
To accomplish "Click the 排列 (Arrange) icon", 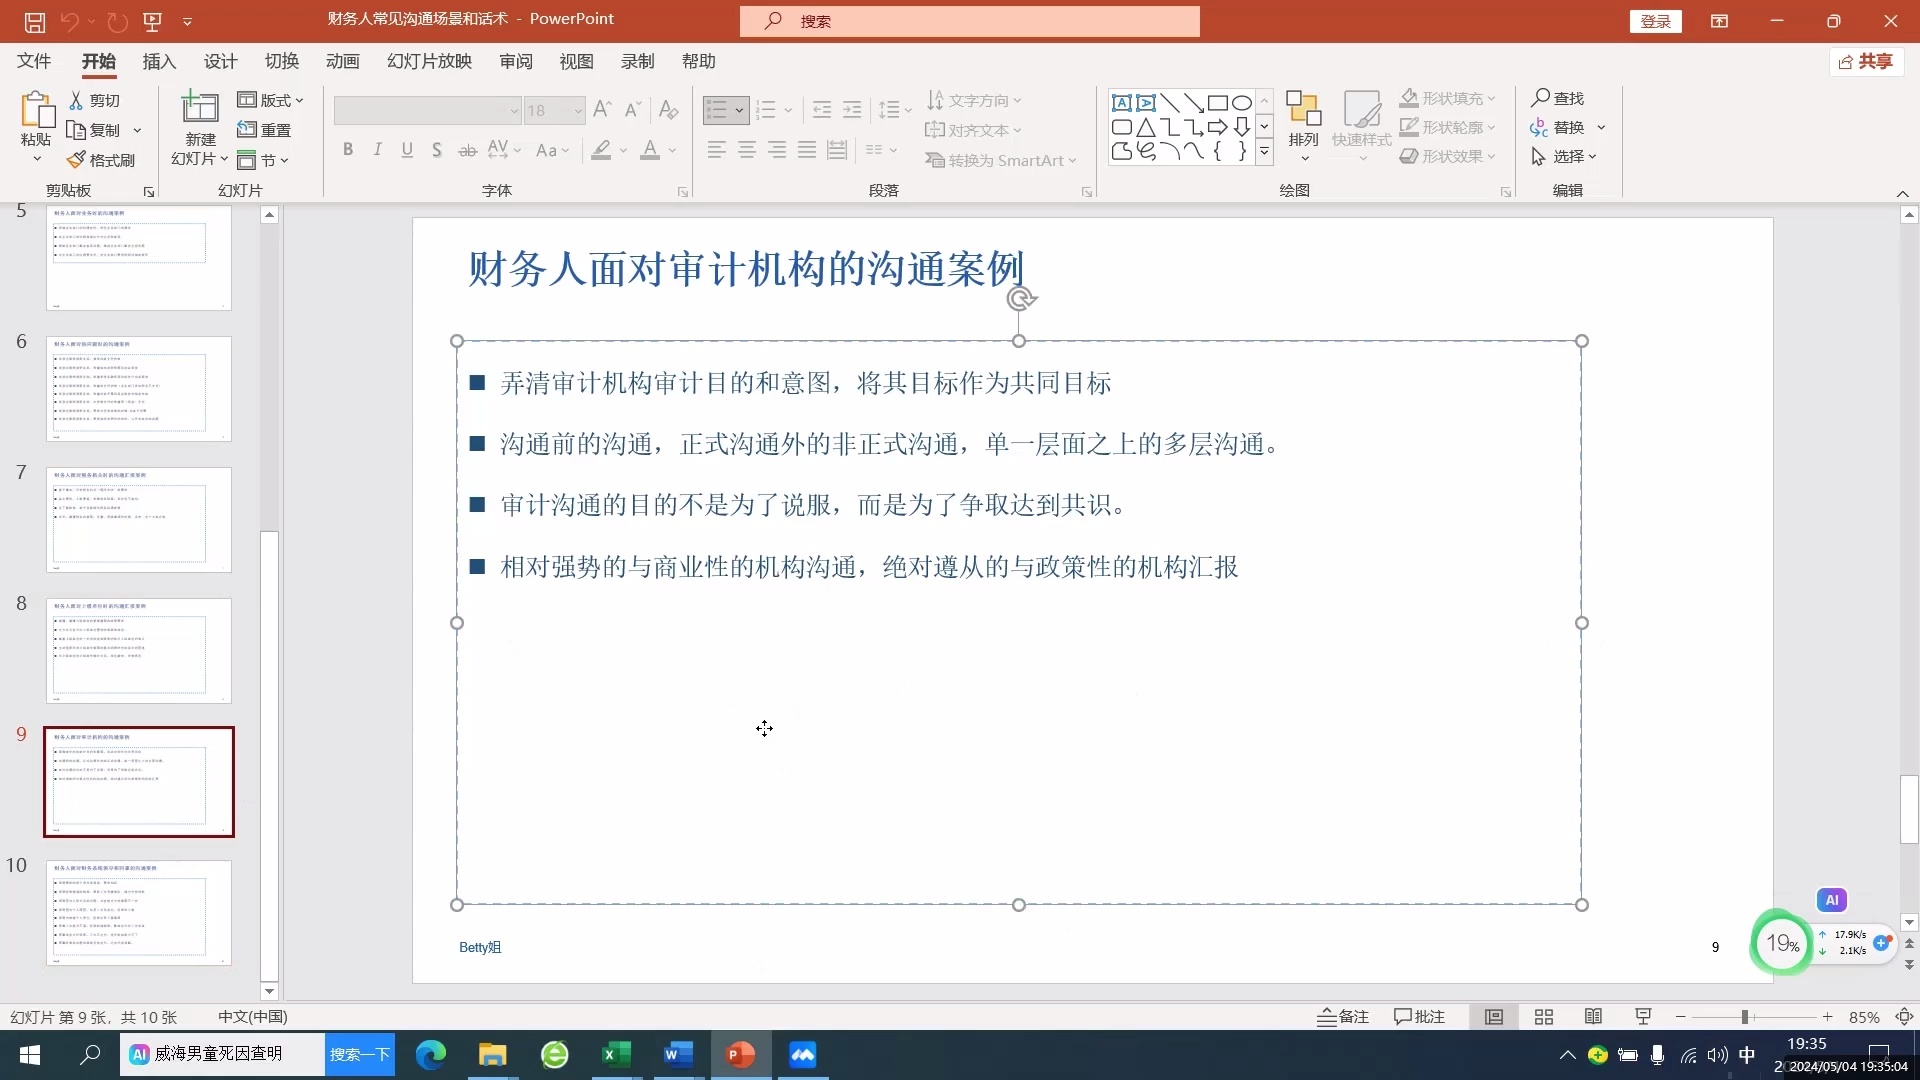I will [x=1303, y=120].
